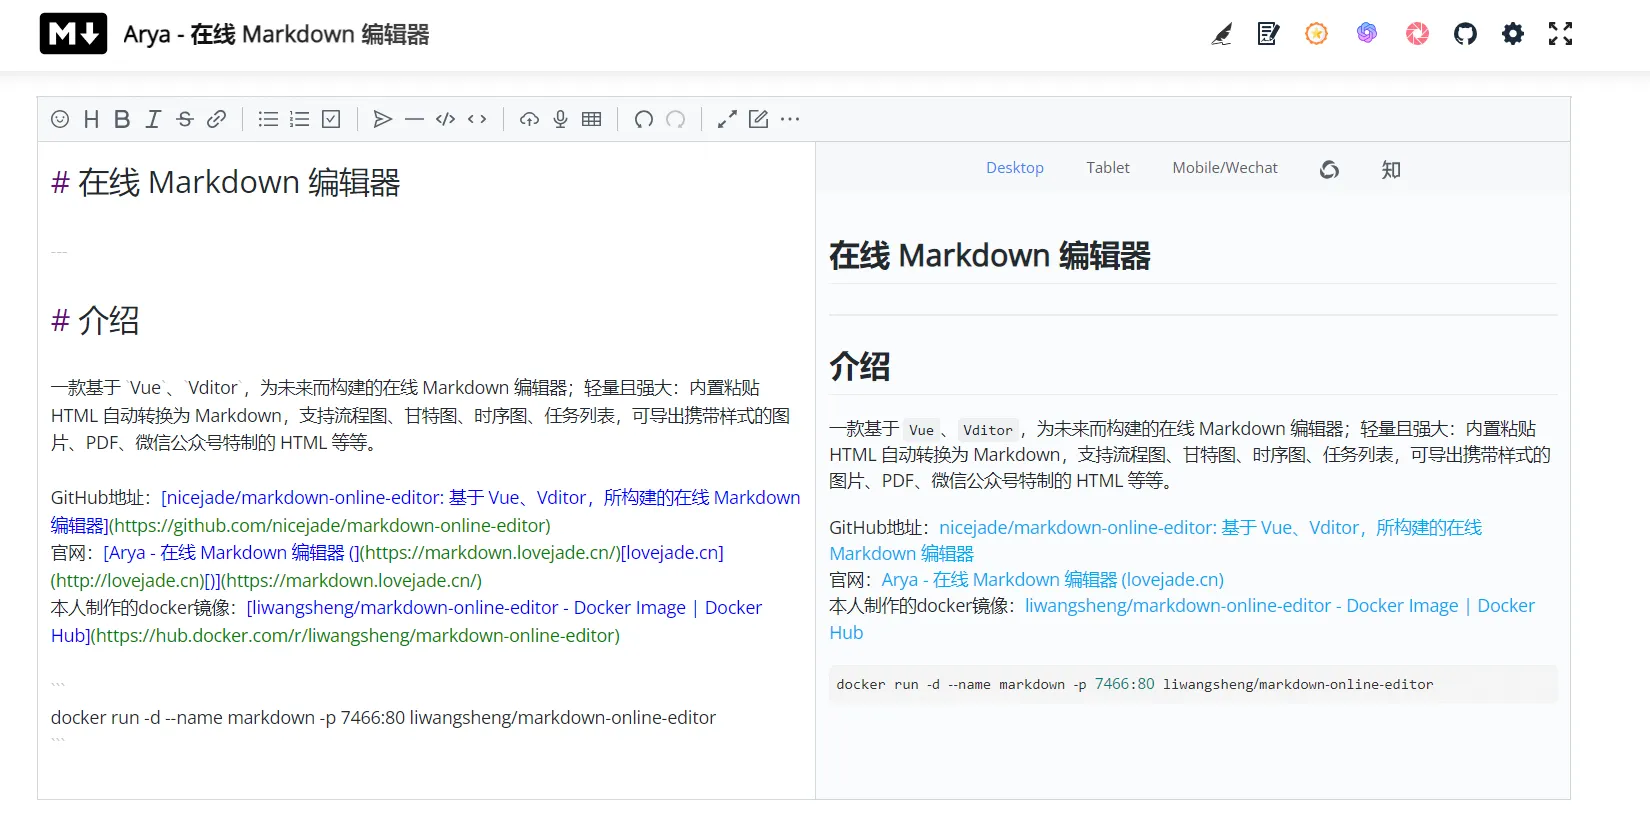1650x823 pixels.
Task: Redo the last undone edit
Action: point(675,119)
